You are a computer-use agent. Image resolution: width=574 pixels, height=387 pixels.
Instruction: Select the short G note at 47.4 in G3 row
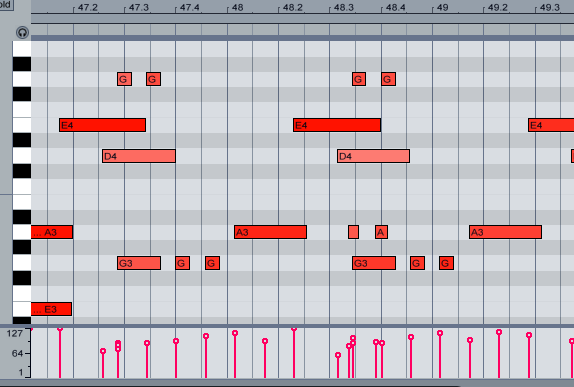click(183, 263)
